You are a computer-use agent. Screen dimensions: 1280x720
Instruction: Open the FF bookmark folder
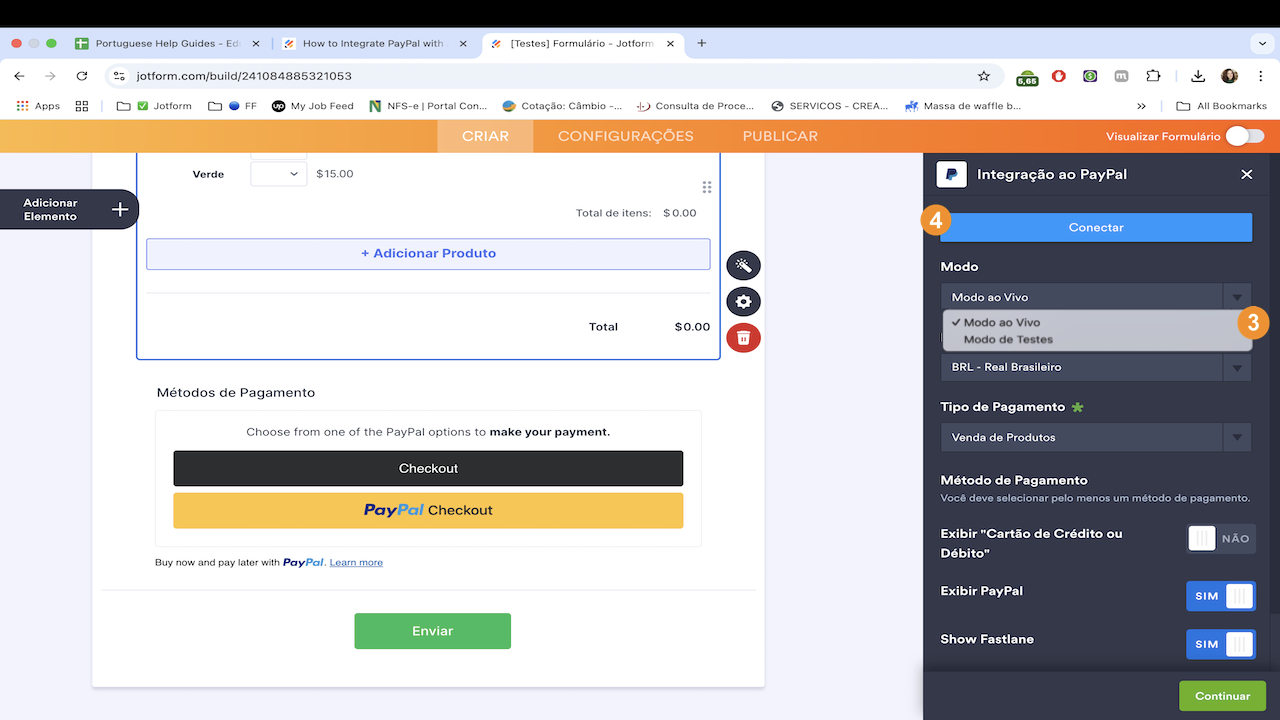[232, 106]
